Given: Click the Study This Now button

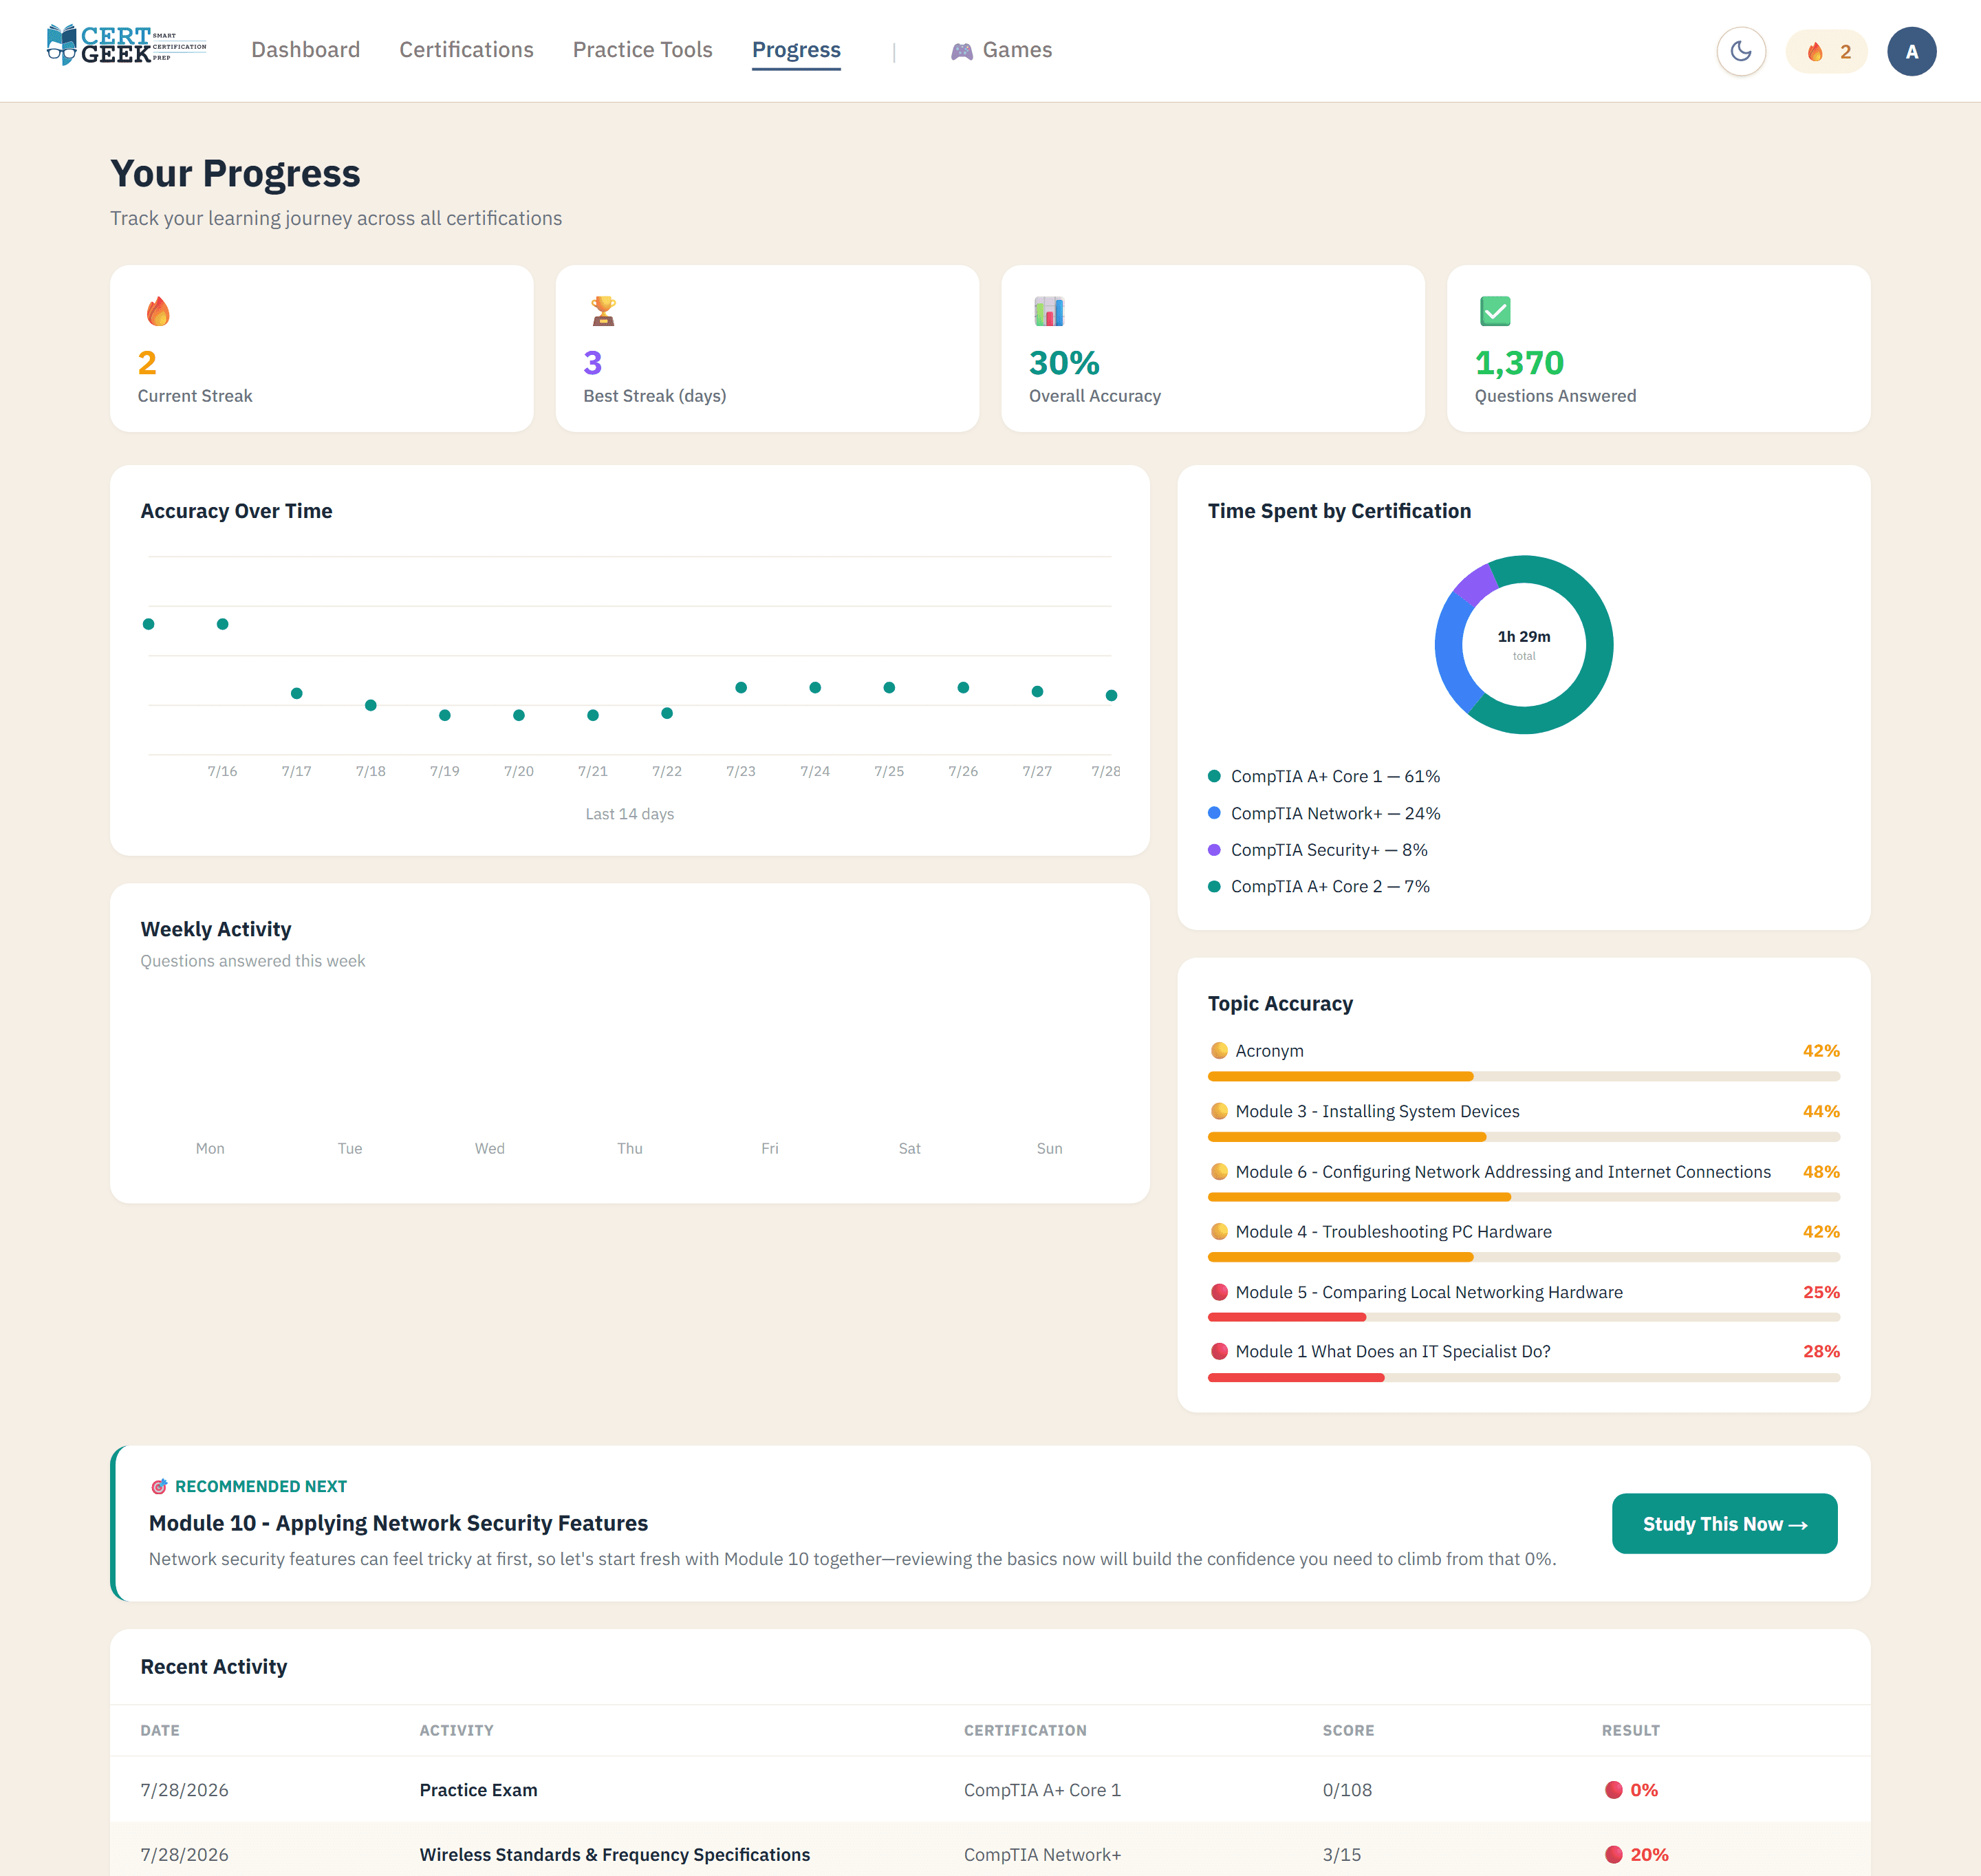Looking at the screenshot, I should (1724, 1524).
